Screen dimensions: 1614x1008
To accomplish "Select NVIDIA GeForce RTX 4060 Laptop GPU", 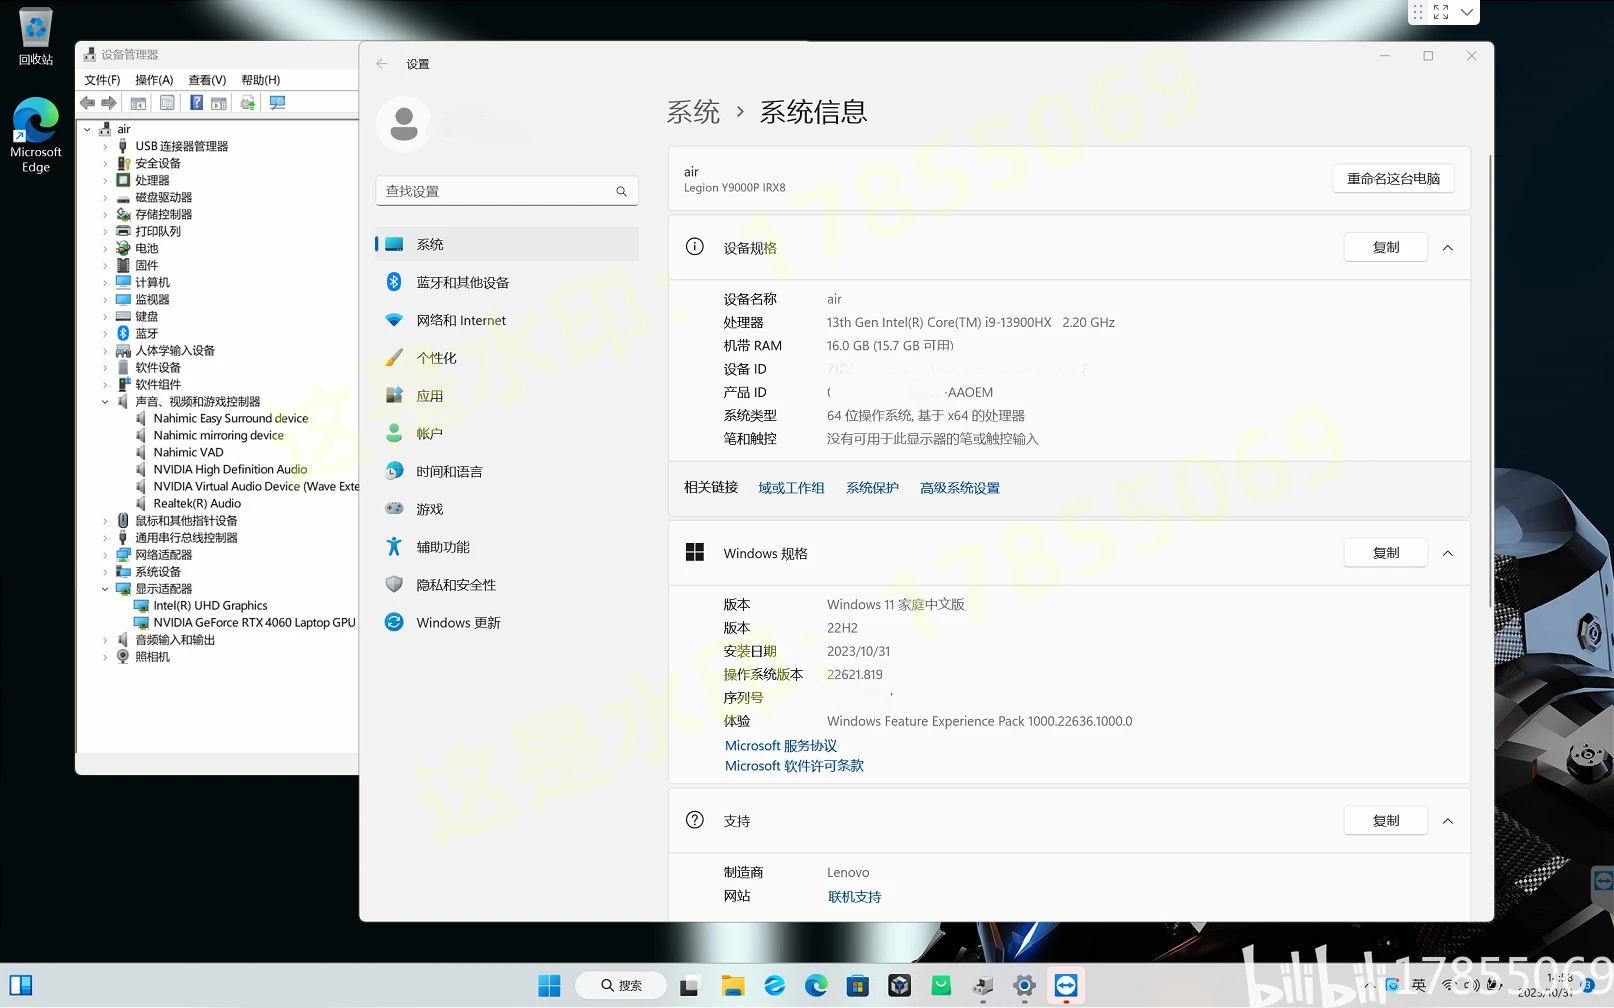I will 254,623.
